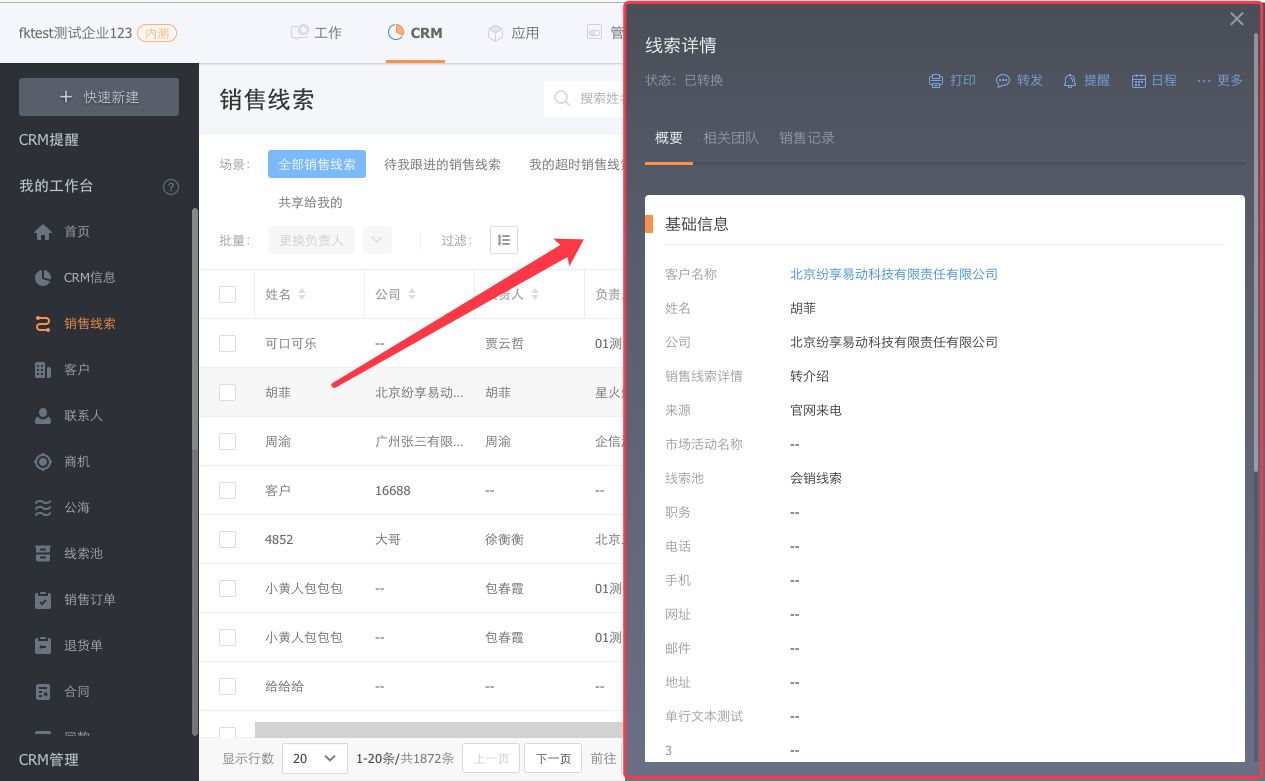The height and width of the screenshot is (781, 1265).
Task: Tick the checkbox for the 可口可乐 row
Action: 228,344
